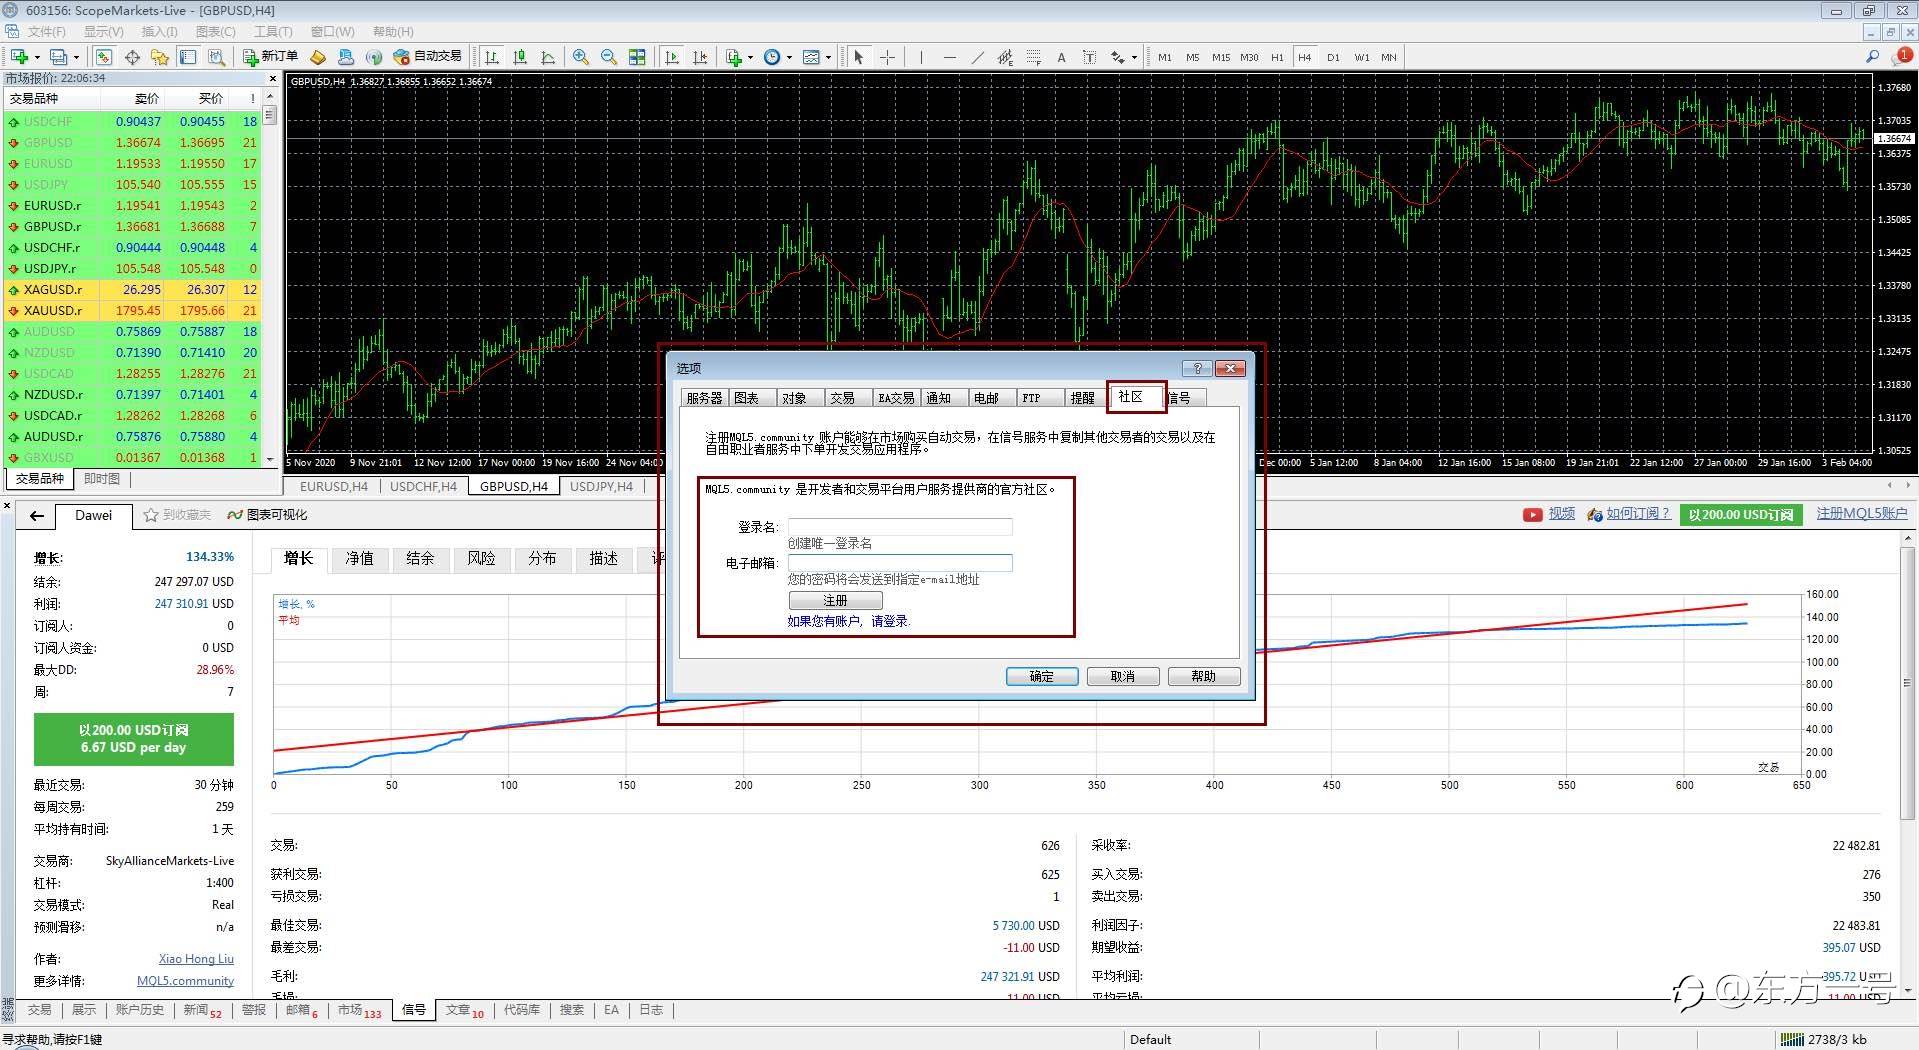Tile chart windows icon
The width and height of the screenshot is (1919, 1050).
637,57
